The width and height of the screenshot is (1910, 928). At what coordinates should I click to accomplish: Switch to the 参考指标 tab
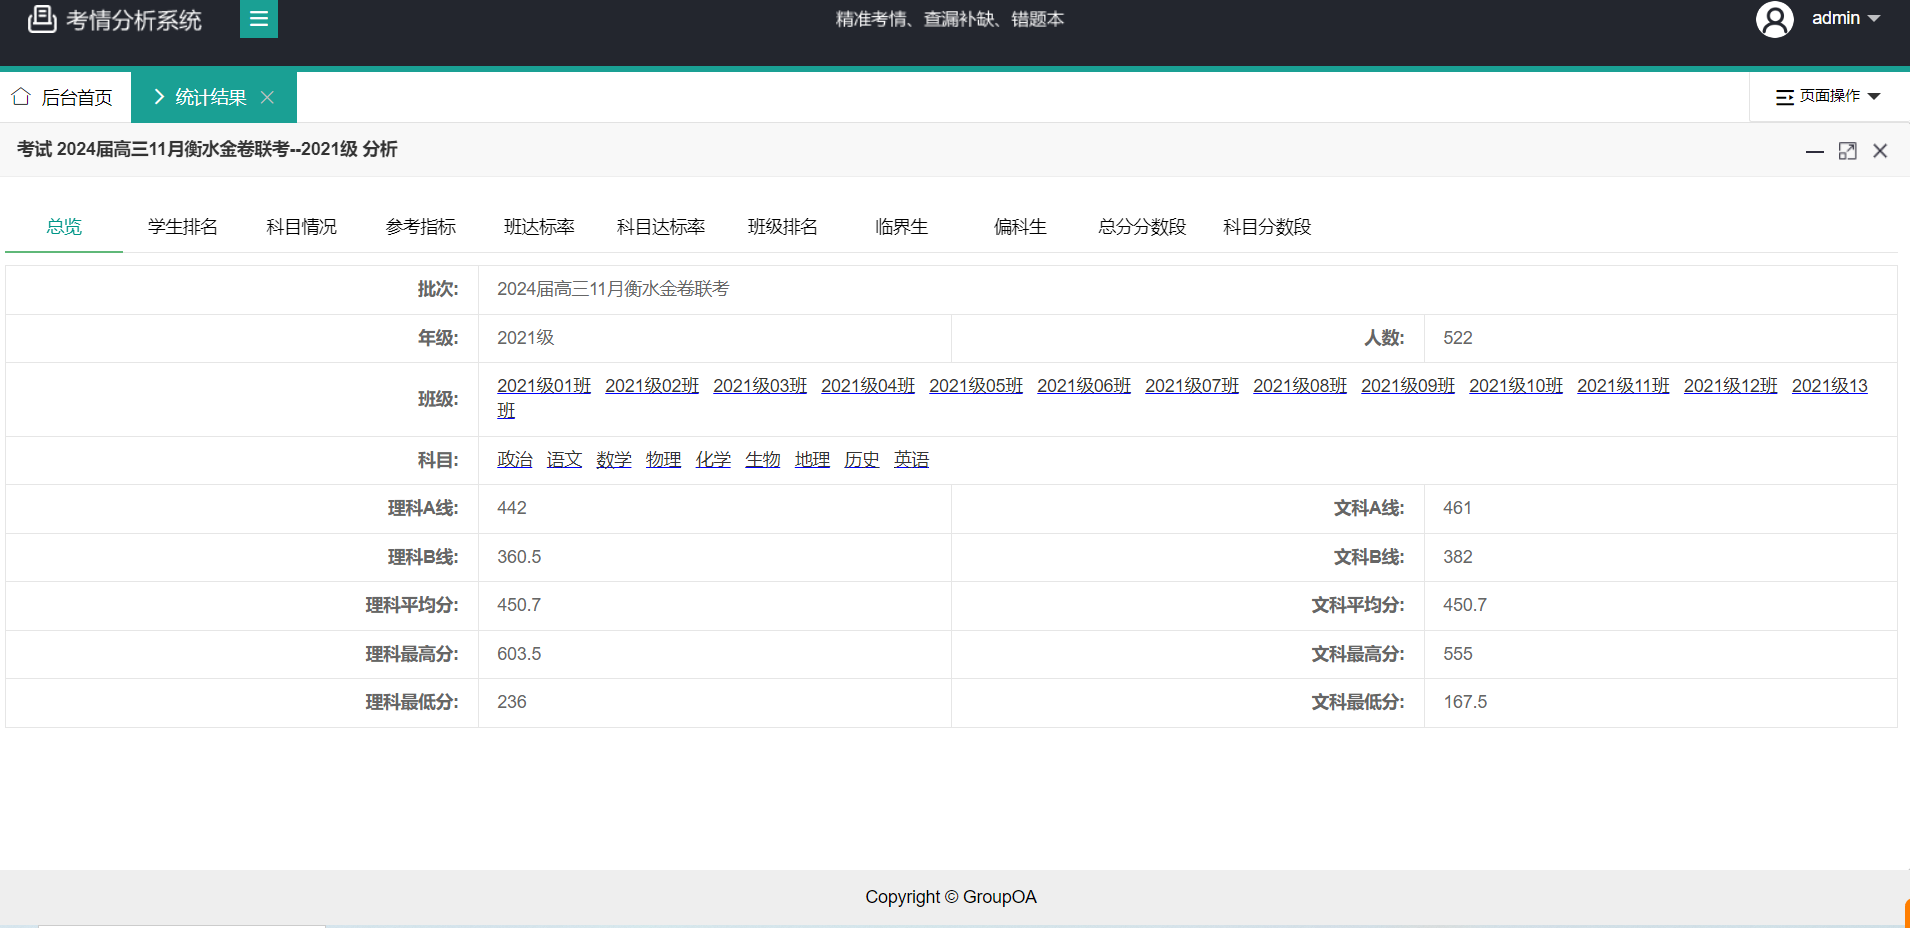pos(420,227)
